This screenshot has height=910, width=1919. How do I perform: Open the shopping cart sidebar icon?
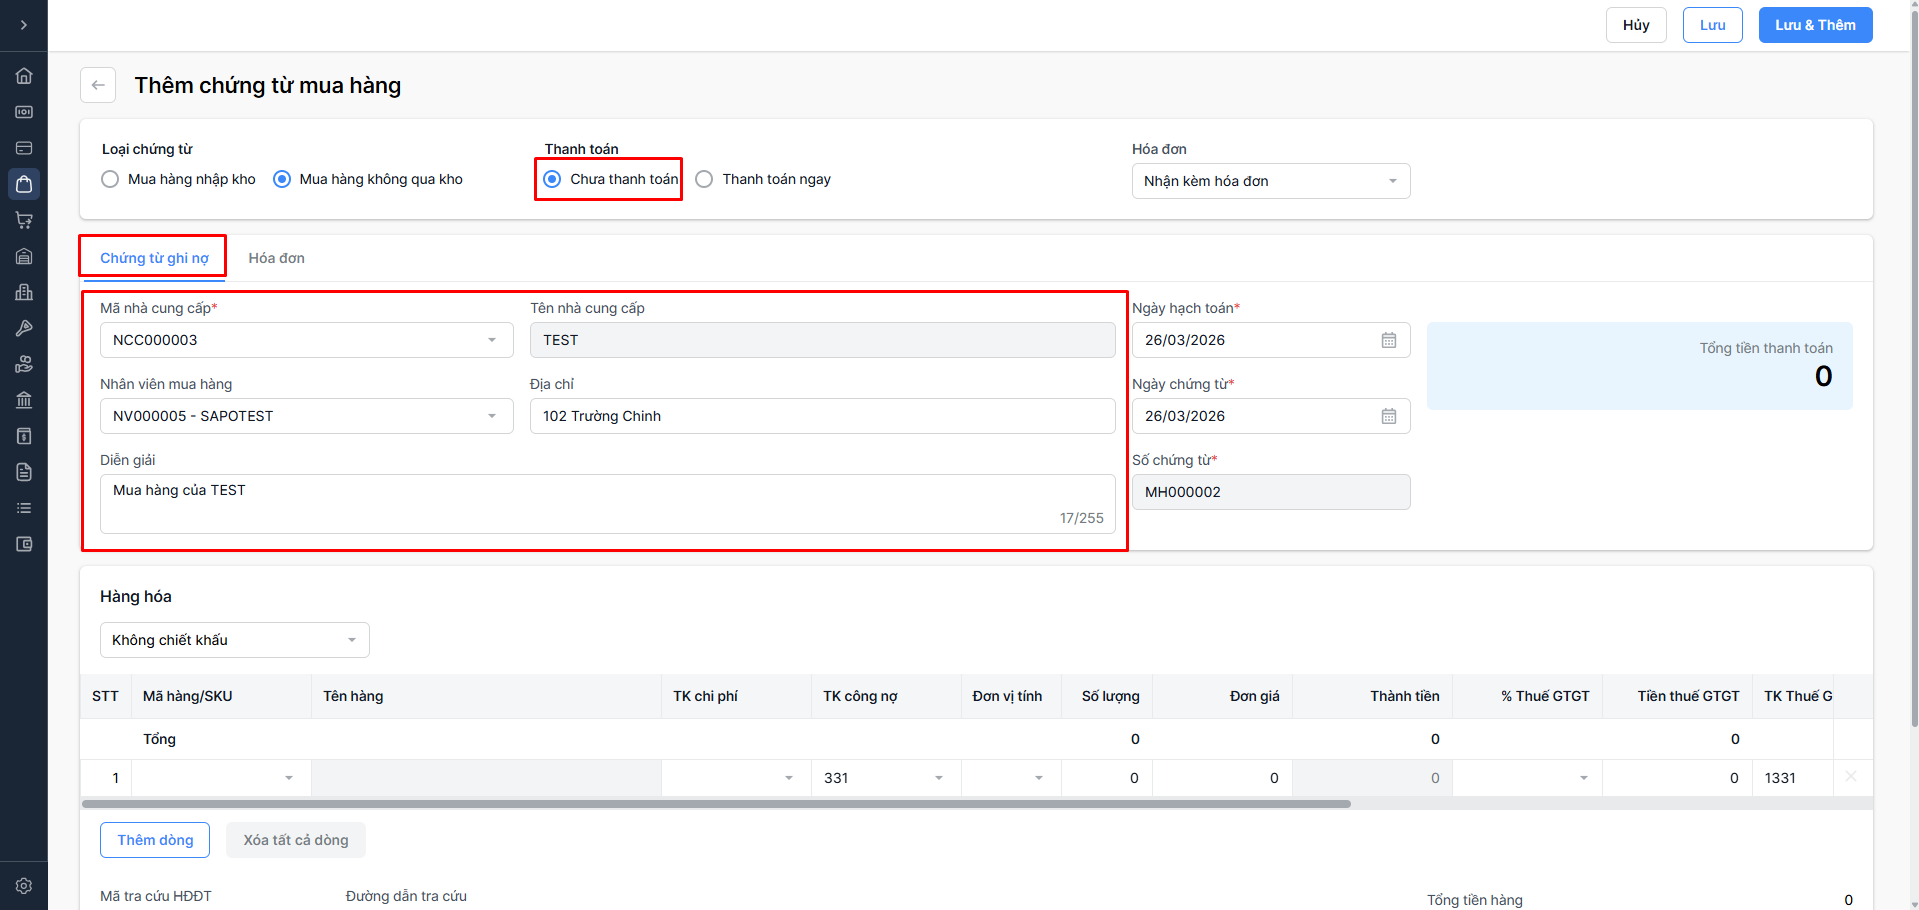click(x=24, y=220)
